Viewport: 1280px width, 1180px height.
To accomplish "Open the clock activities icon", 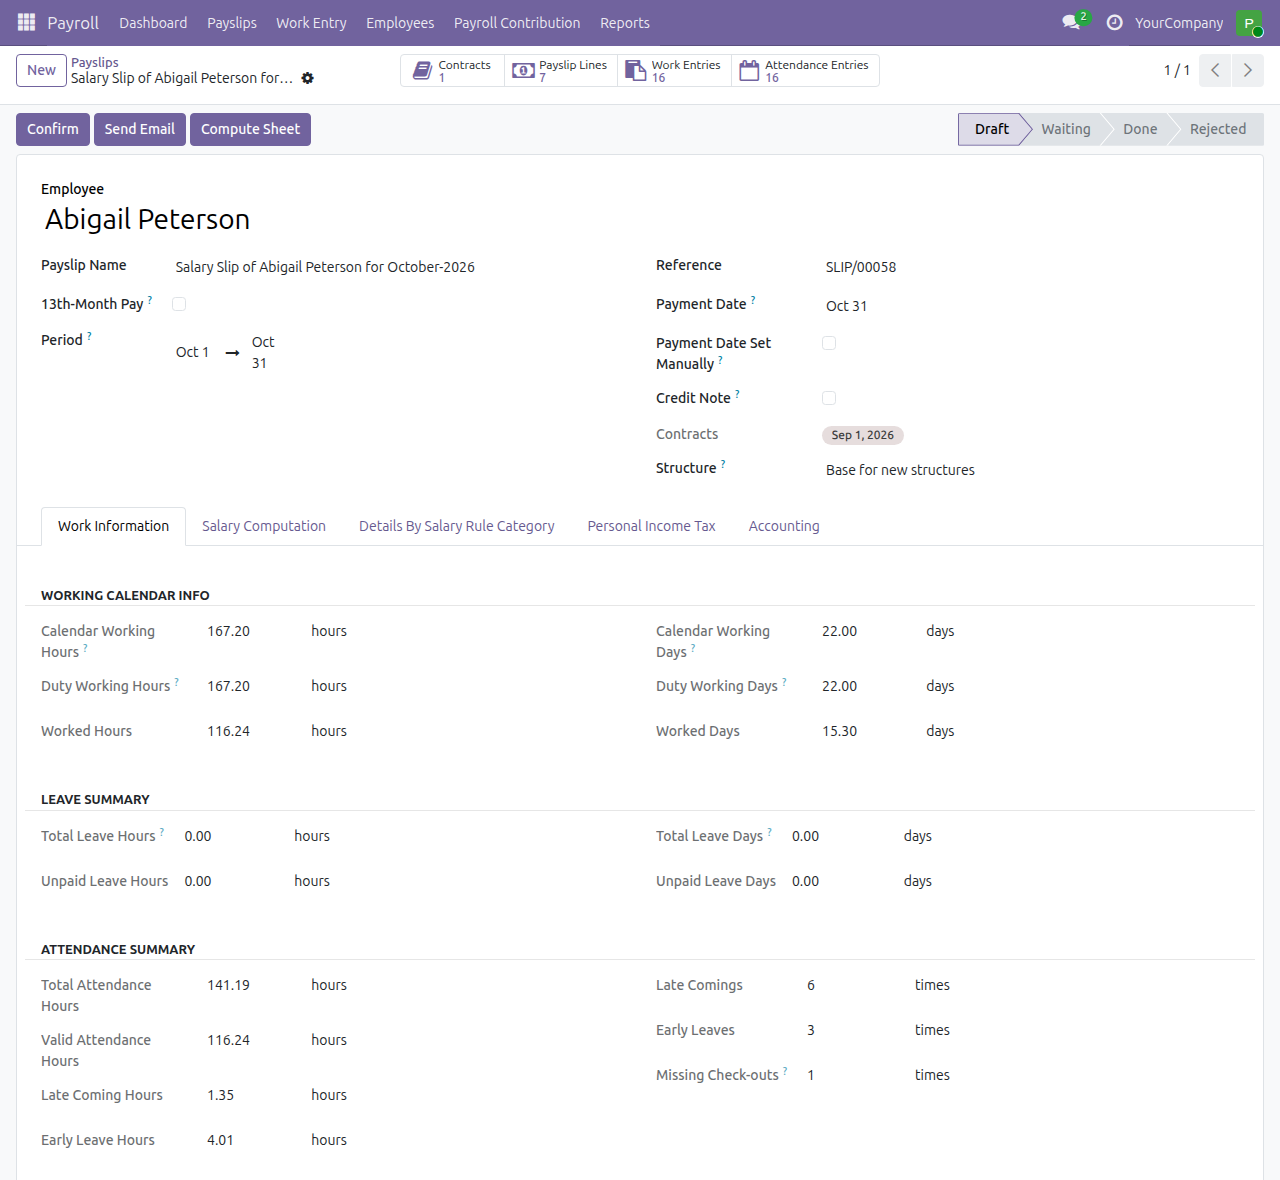I will pyautogui.click(x=1114, y=22).
